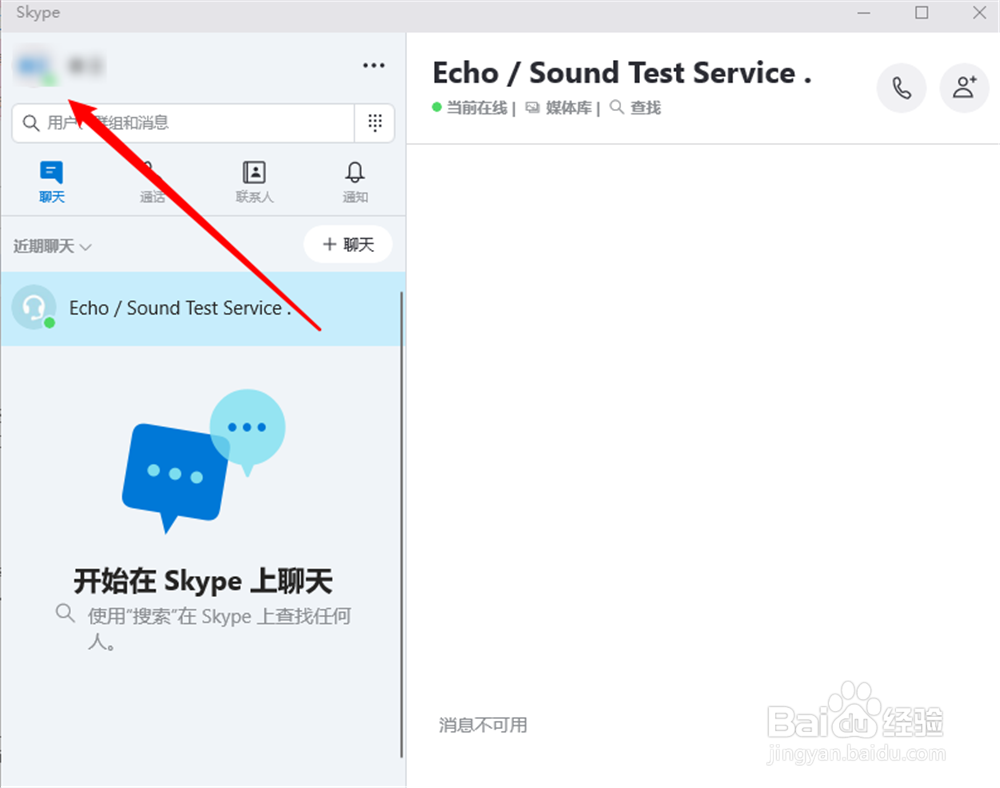
Task: Switch to the 聊天 chats tab
Action: (51, 181)
